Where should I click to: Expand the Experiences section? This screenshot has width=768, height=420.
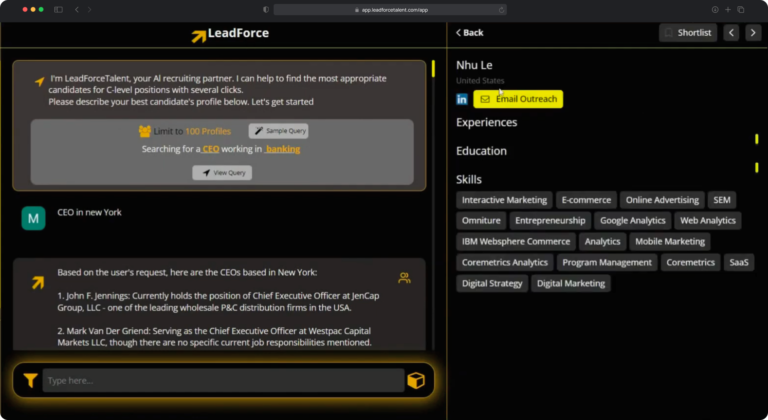[x=486, y=122]
